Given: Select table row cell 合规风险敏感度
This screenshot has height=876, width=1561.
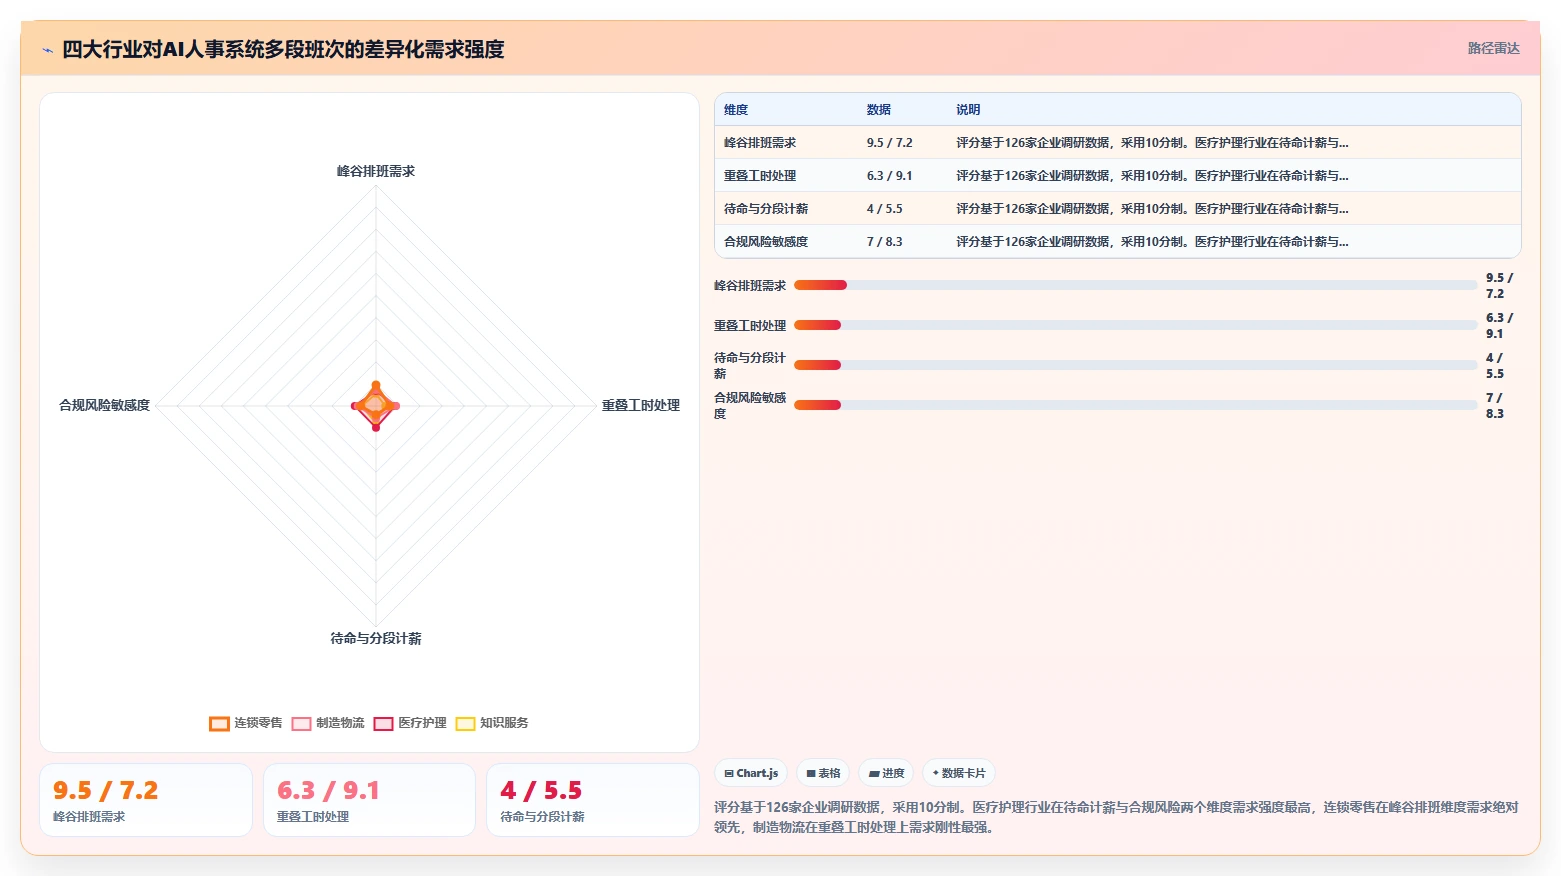Looking at the screenshot, I should (766, 242).
